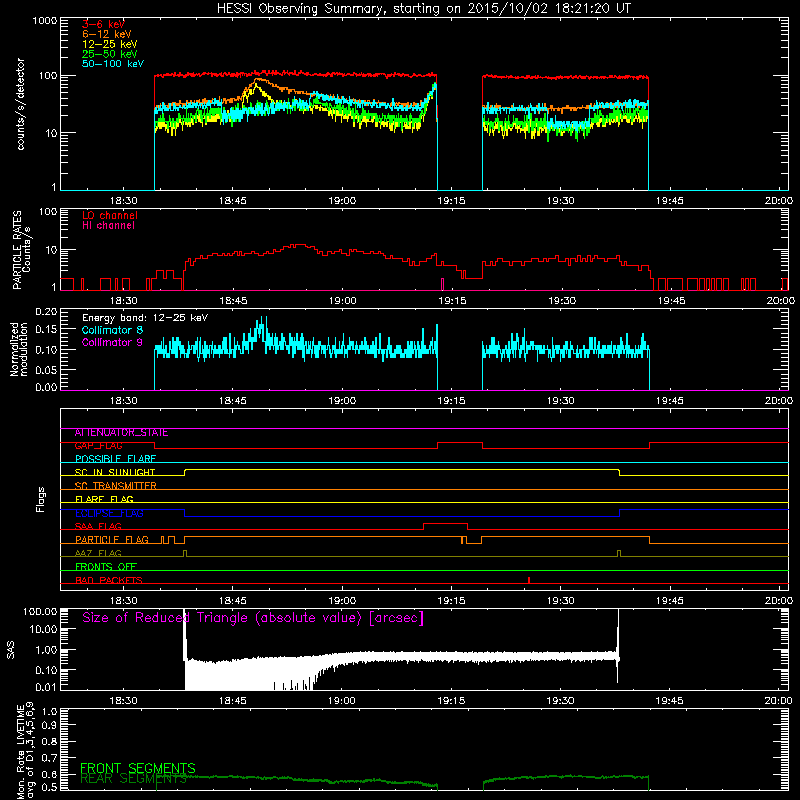The image size is (800, 800).
Task: Select the POSSIBLE_FLARE flag label
Action: [115, 459]
